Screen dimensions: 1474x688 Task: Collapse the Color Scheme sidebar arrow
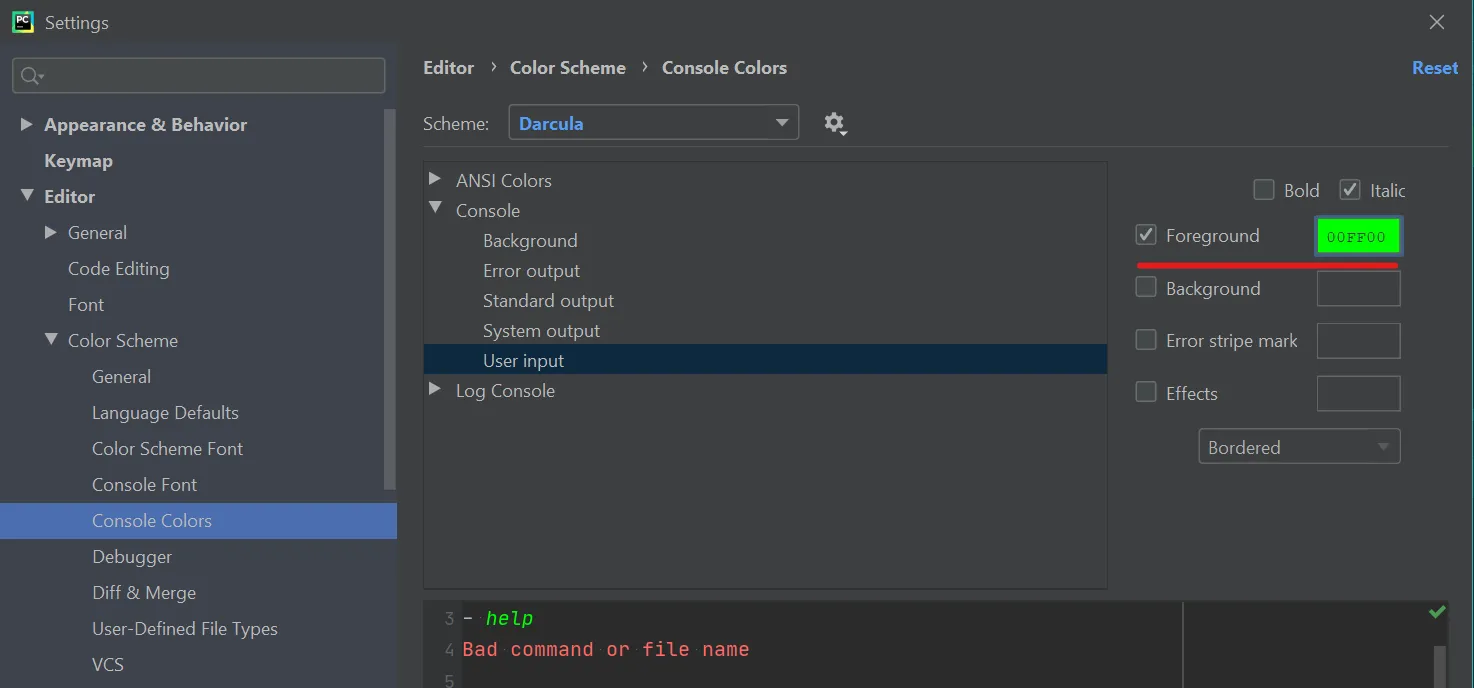click(x=51, y=340)
